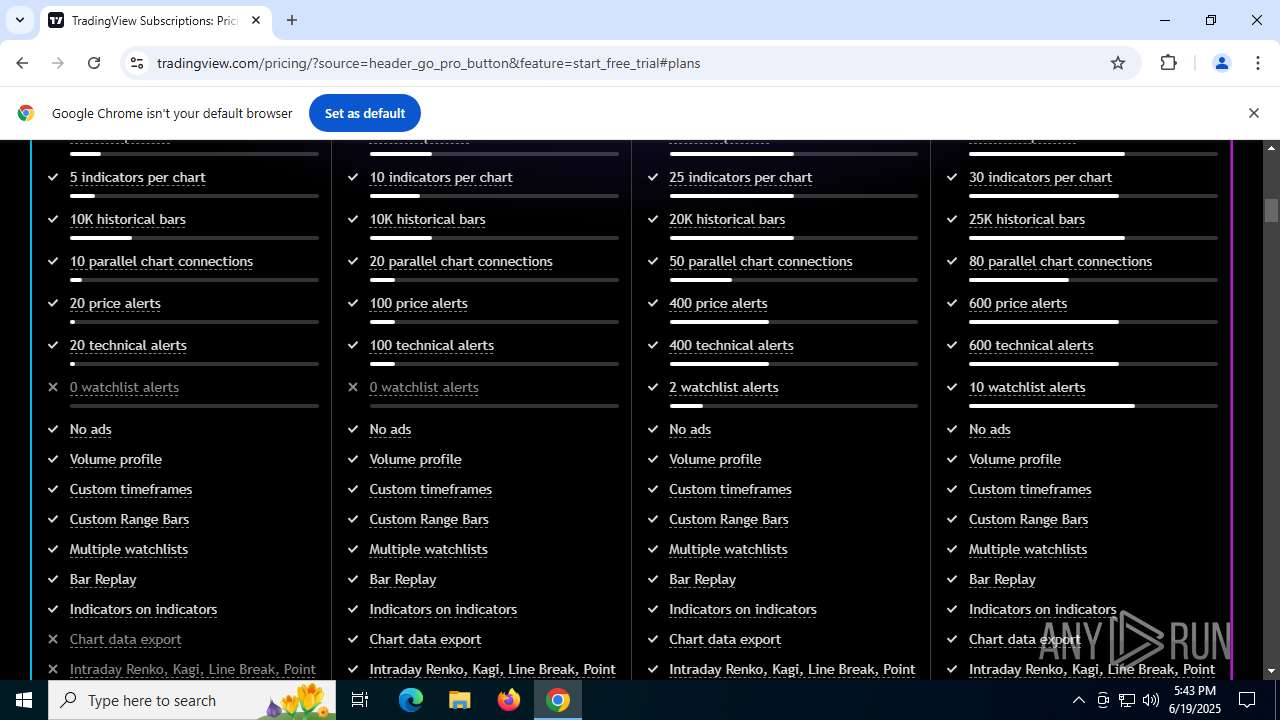Click 'Bar Replay' in the second plan column
This screenshot has height=720, width=1280.
403,579
